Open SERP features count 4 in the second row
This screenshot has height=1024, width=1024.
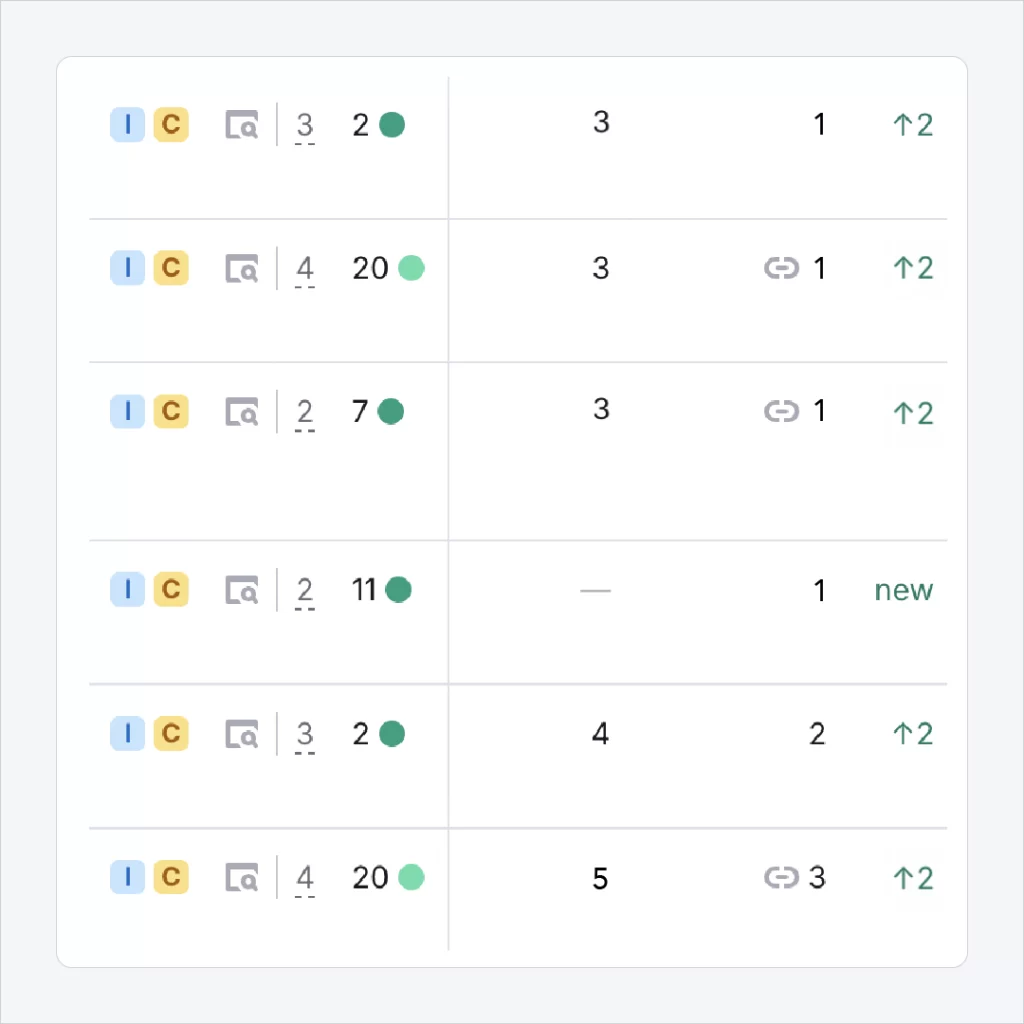click(x=305, y=270)
